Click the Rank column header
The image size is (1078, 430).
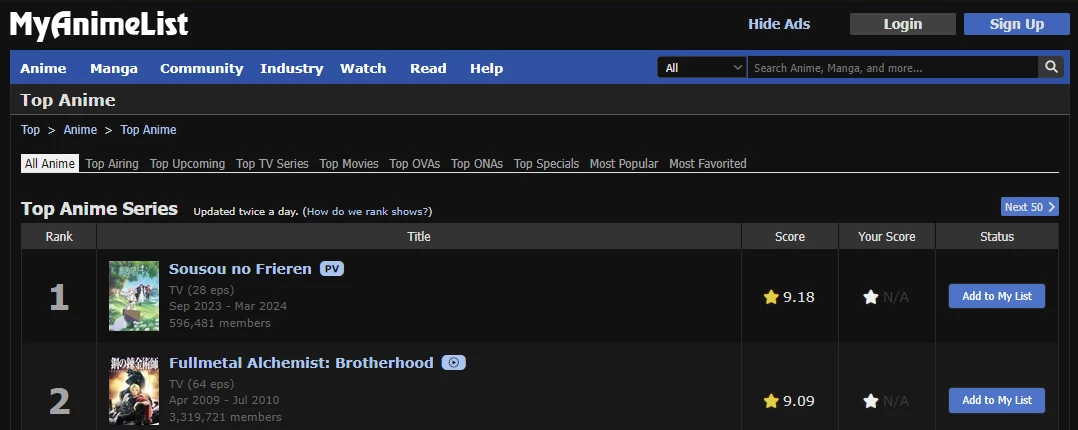click(59, 236)
